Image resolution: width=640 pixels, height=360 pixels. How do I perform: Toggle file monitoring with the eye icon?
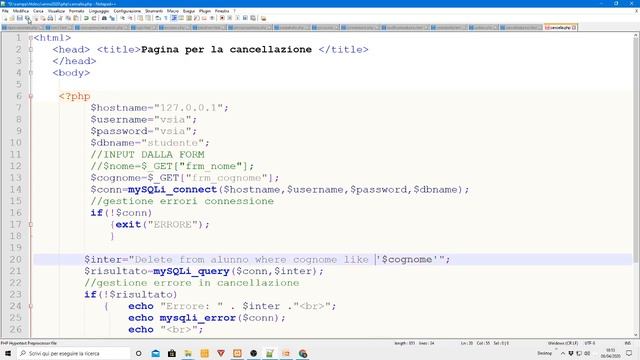(x=212, y=18)
